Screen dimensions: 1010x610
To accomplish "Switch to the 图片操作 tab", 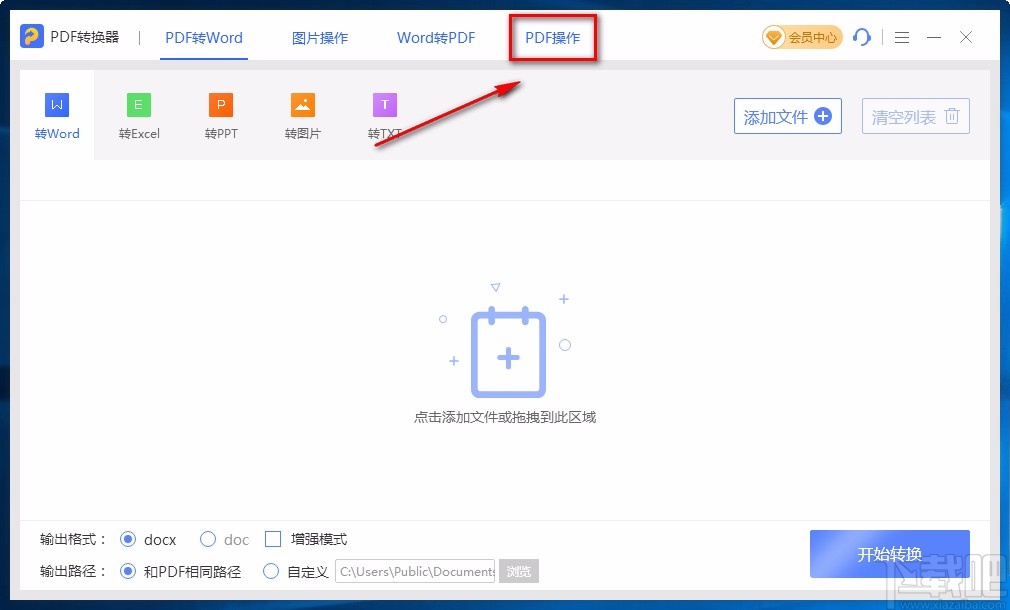I will point(320,37).
